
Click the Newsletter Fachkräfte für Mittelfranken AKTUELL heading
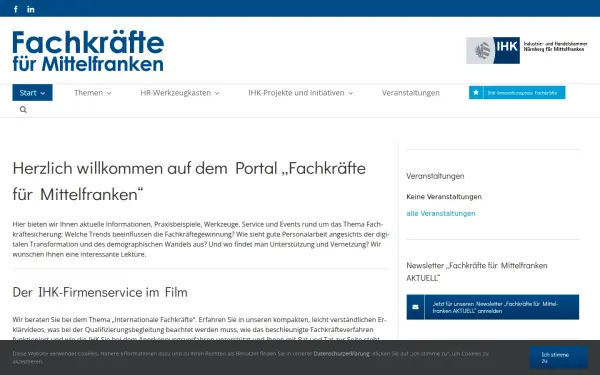(477, 272)
